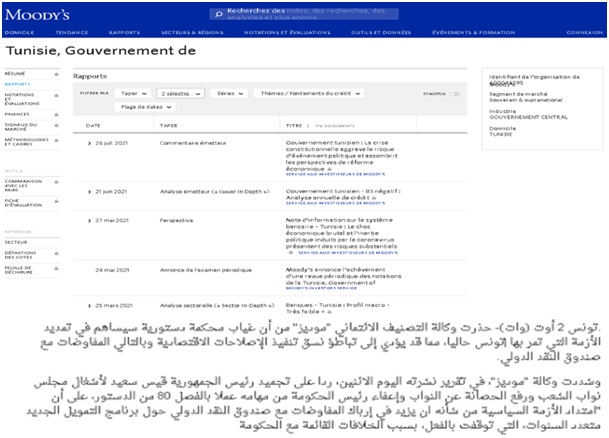
Task: Click the Connexion login link
Action: [x=585, y=33]
